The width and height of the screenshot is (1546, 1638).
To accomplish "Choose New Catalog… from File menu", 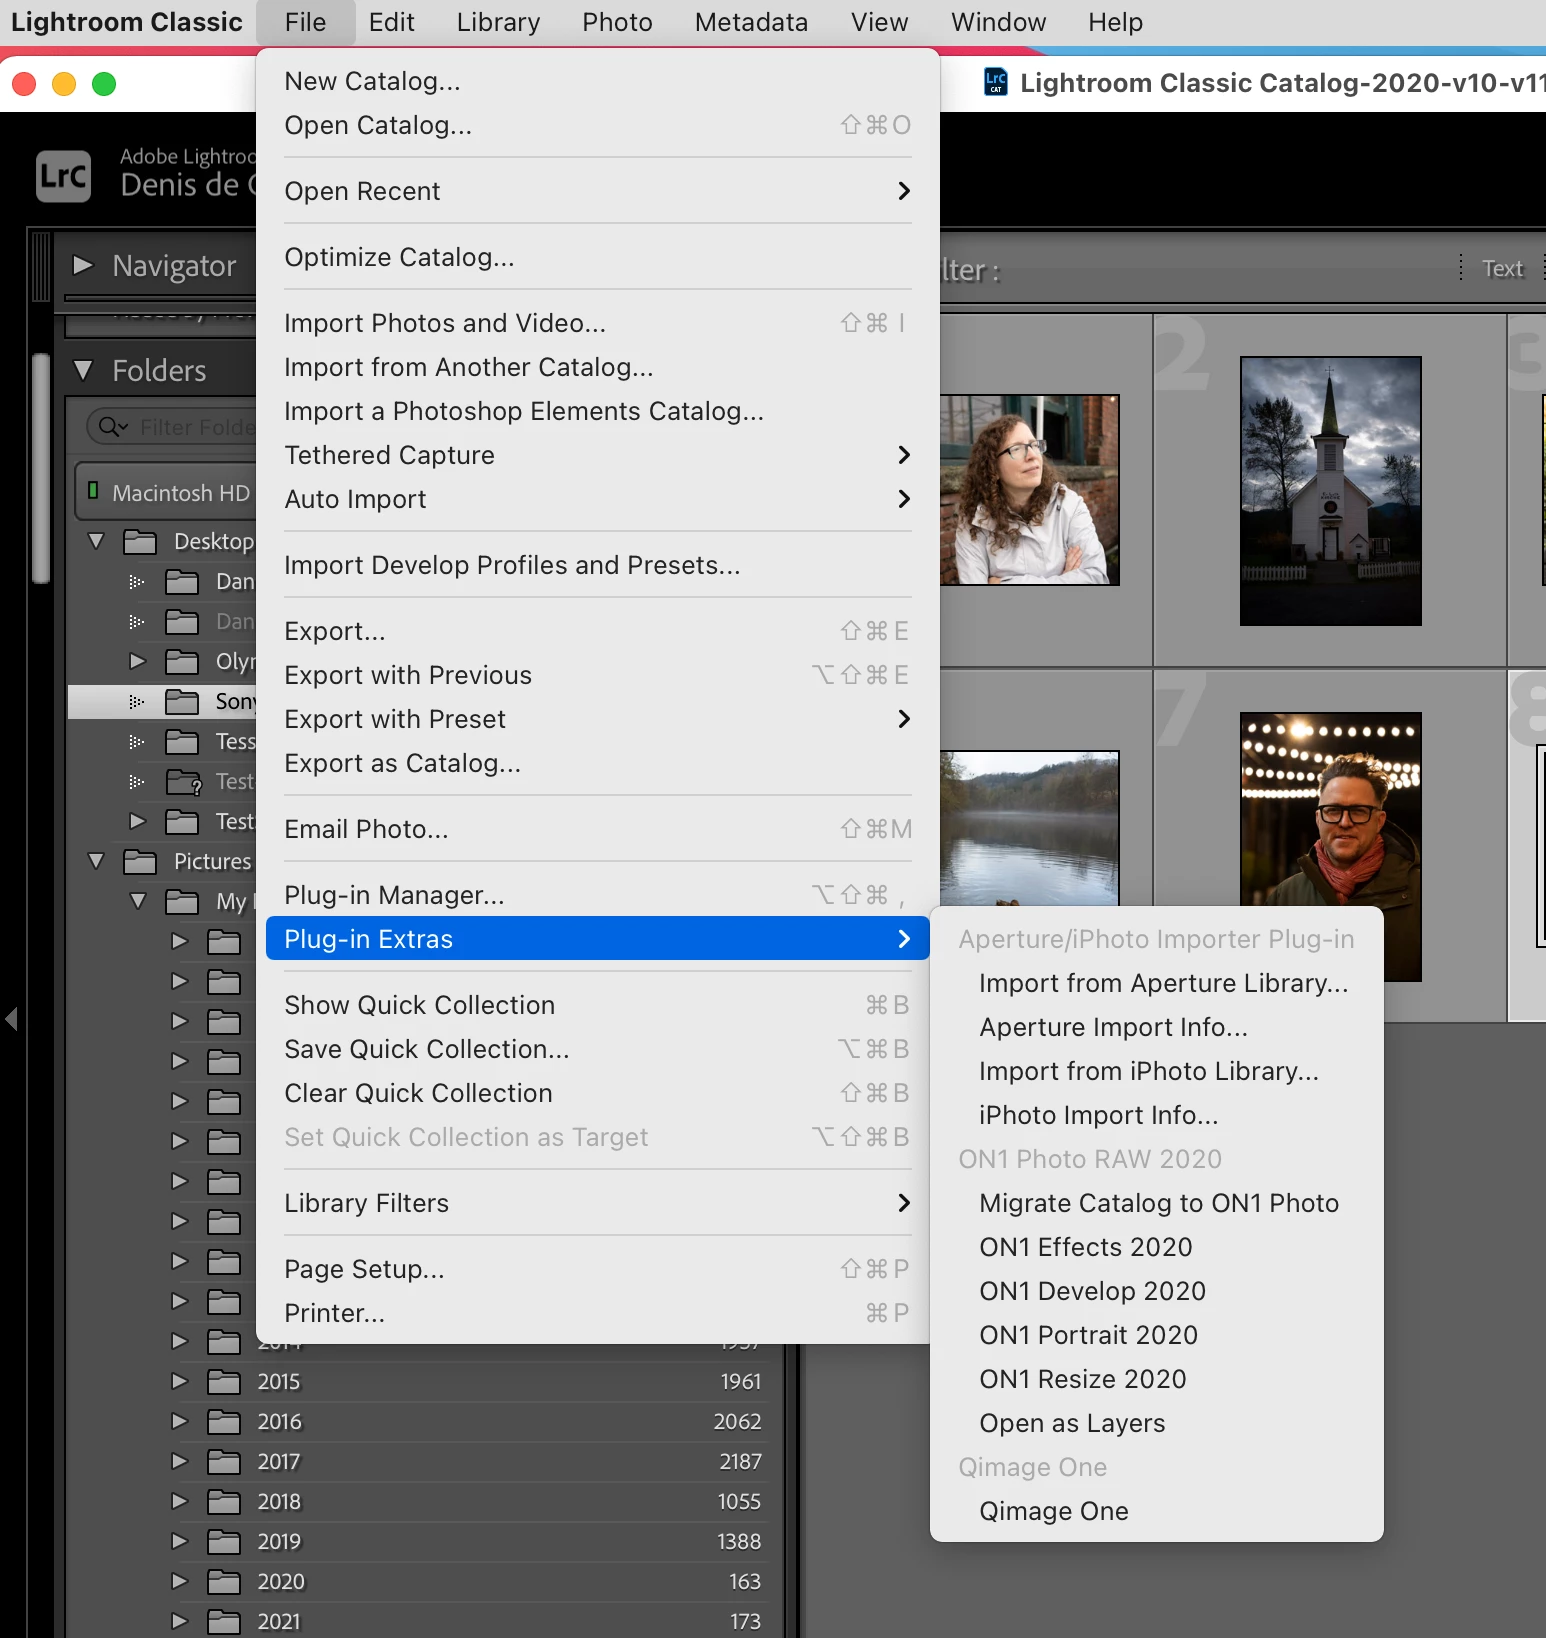I will click(x=598, y=81).
